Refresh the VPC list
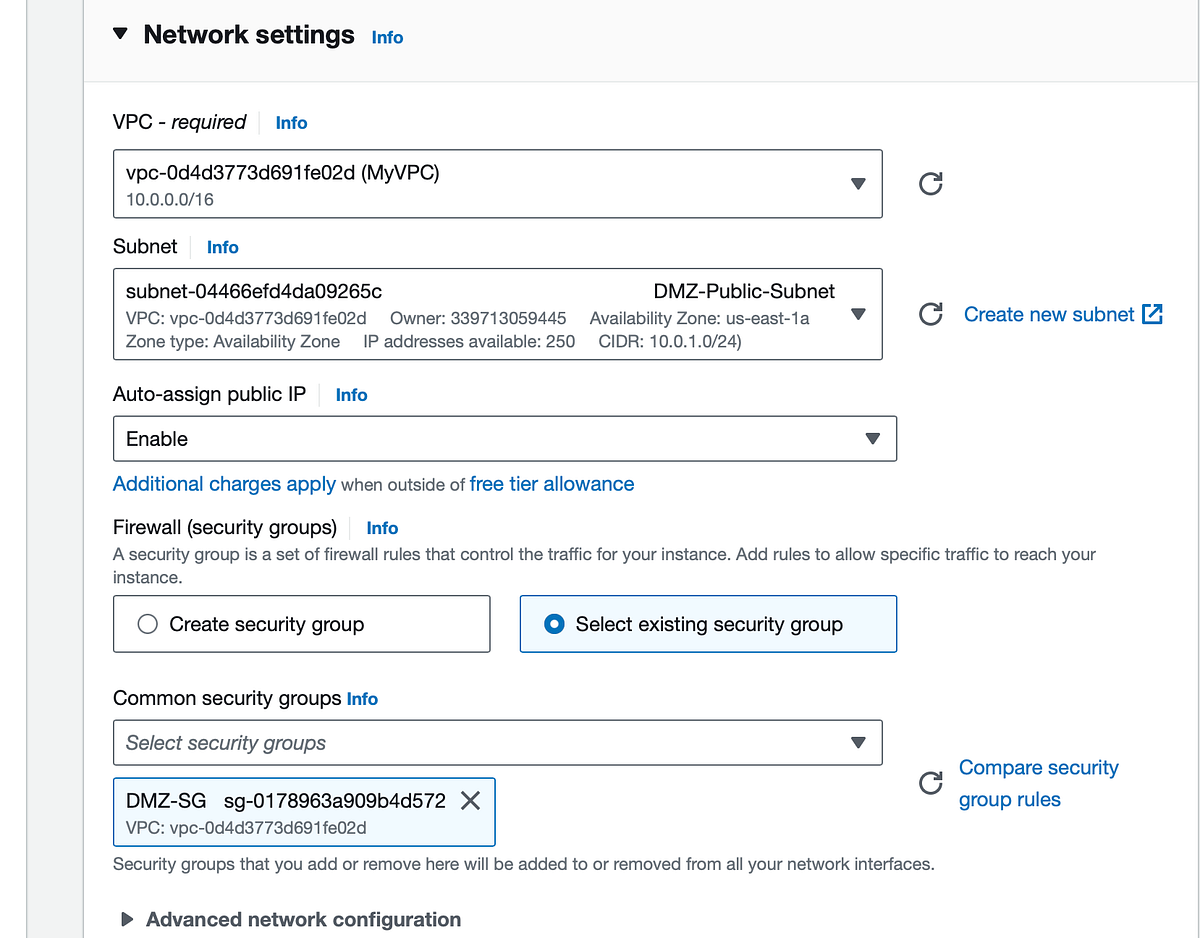The image size is (1200, 938). pos(930,184)
